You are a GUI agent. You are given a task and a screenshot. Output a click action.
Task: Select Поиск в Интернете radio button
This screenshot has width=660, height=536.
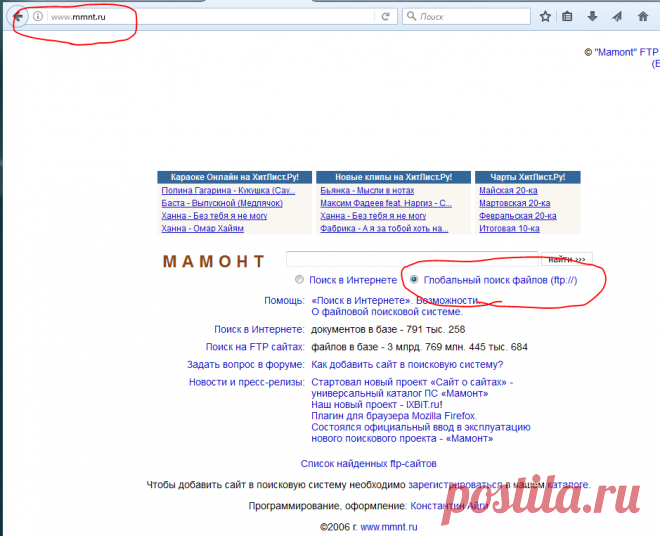[x=299, y=280]
